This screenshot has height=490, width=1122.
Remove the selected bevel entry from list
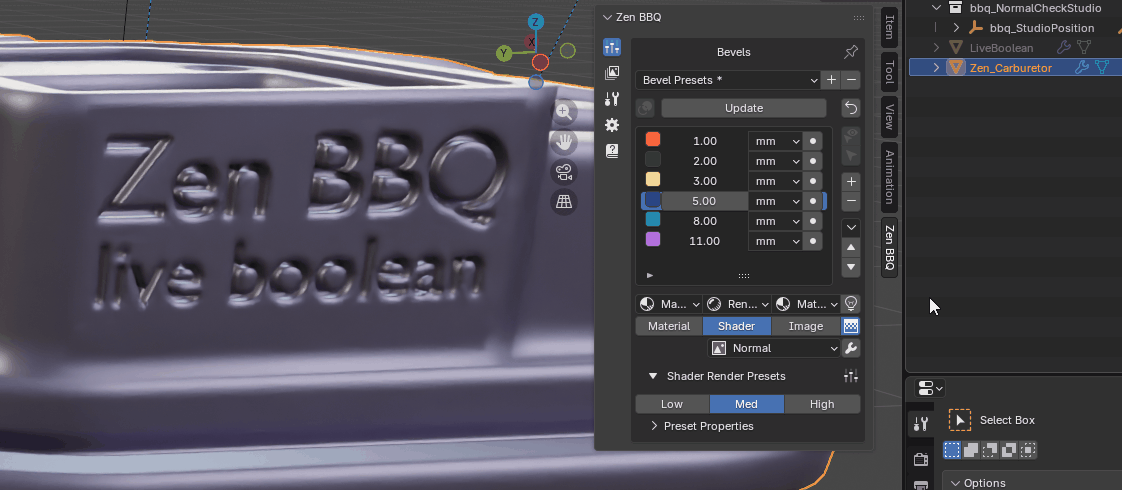pos(851,201)
